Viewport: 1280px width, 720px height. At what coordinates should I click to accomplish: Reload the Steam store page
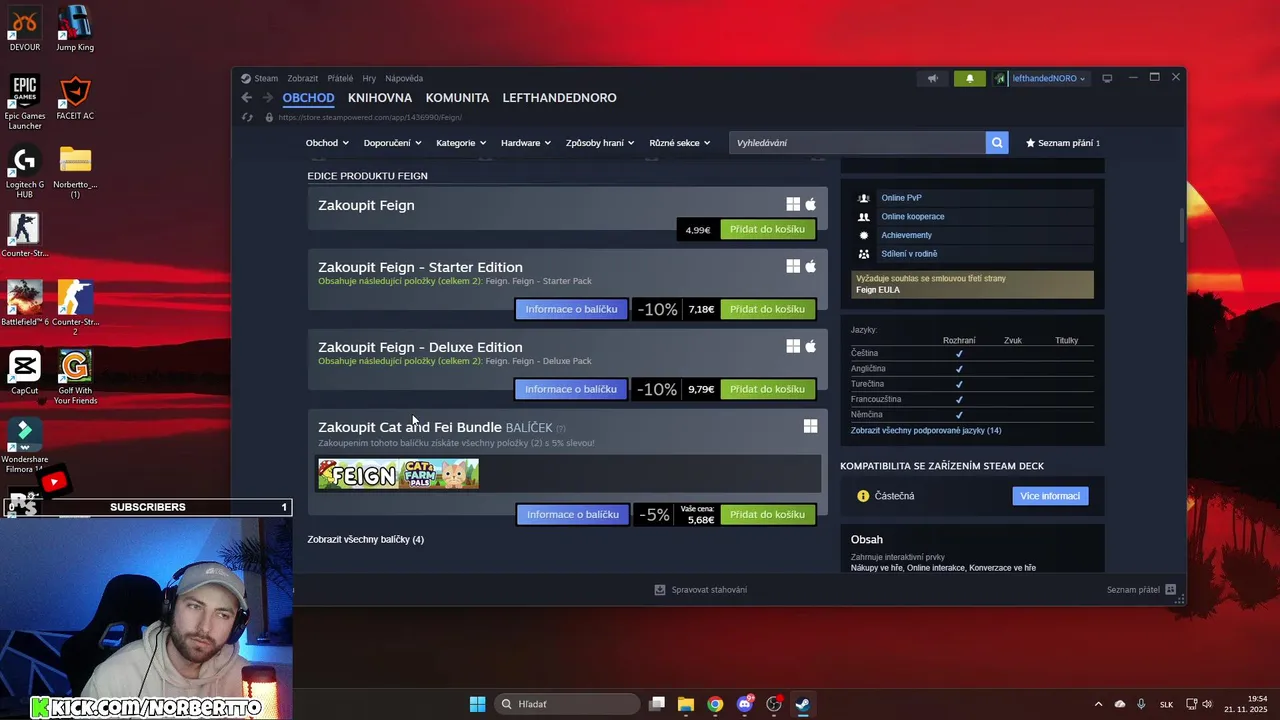tap(247, 117)
